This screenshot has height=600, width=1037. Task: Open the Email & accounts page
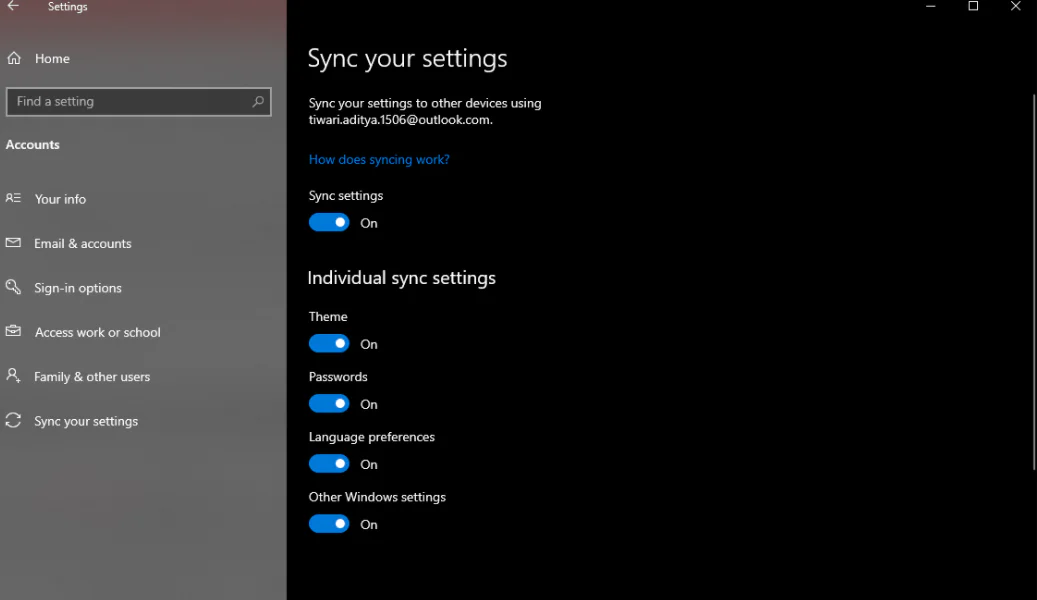click(x=83, y=244)
